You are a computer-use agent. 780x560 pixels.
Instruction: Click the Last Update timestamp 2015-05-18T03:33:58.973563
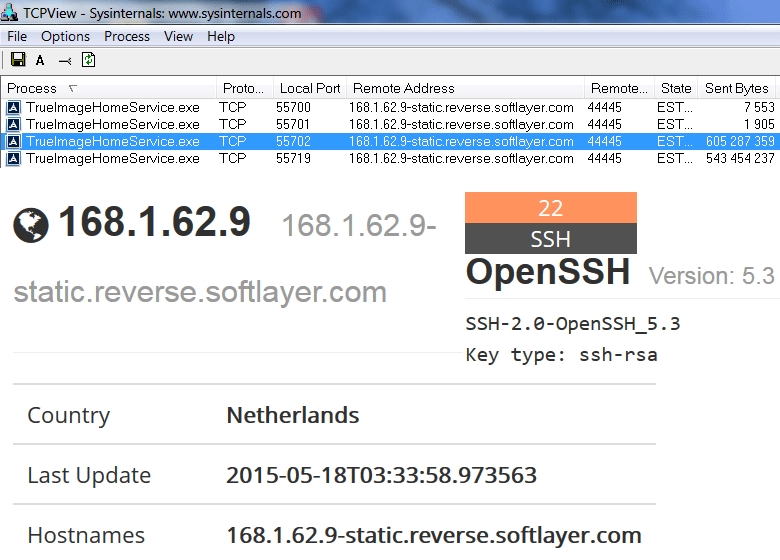click(382, 475)
